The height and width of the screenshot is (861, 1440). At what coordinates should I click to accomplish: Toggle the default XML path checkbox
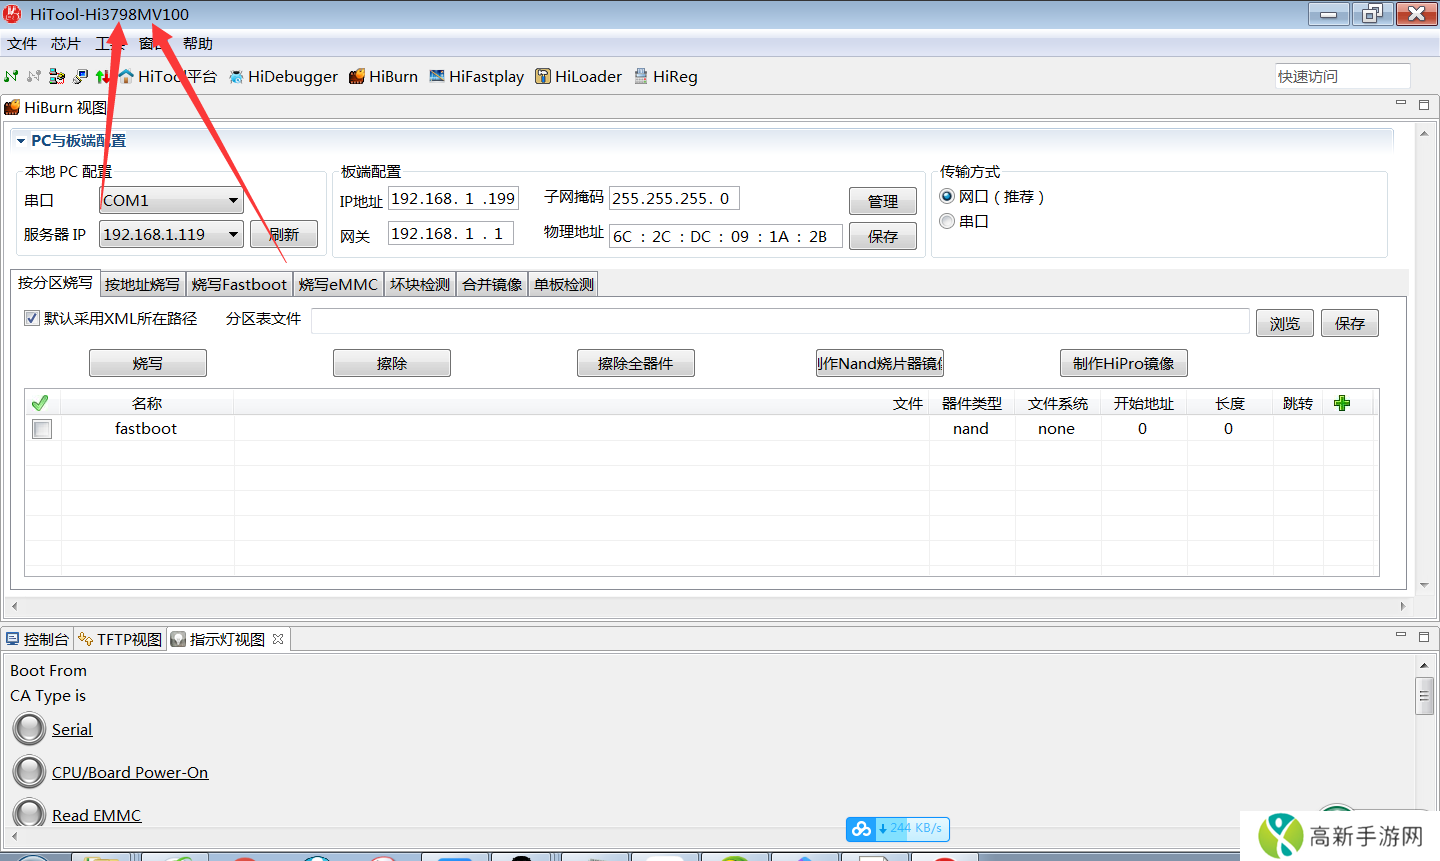tap(32, 318)
